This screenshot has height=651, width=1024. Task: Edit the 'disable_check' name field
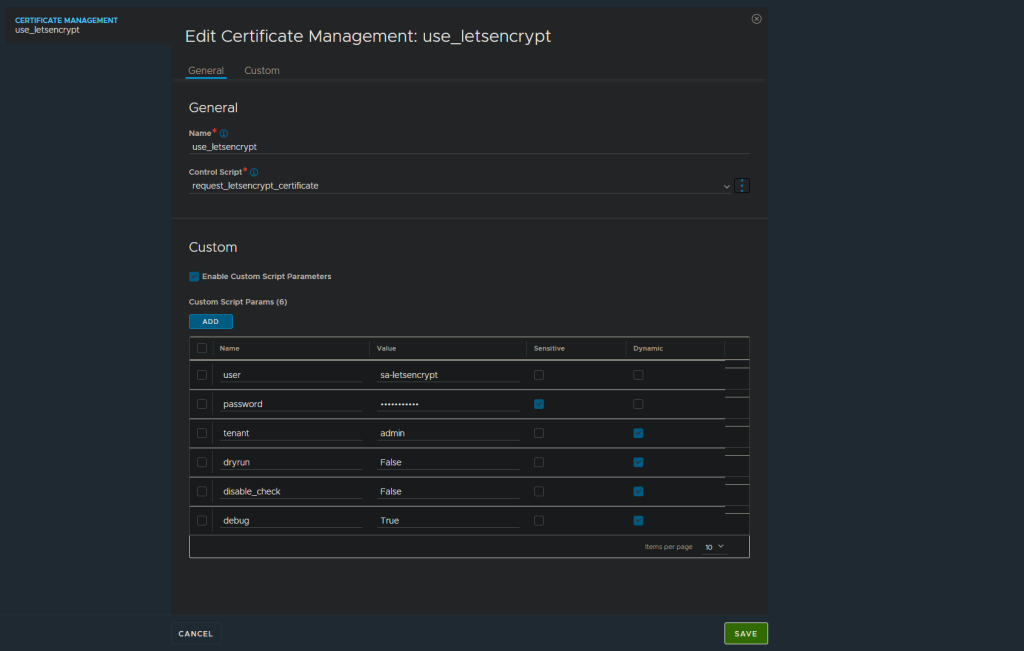pyautogui.click(x=291, y=492)
